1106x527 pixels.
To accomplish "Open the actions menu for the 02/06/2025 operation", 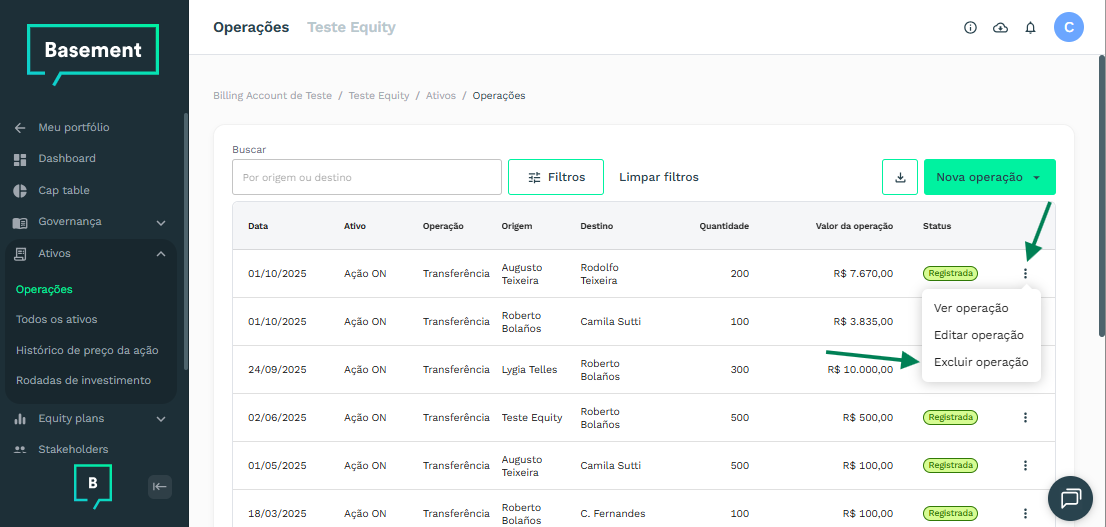I will pyautogui.click(x=1025, y=417).
